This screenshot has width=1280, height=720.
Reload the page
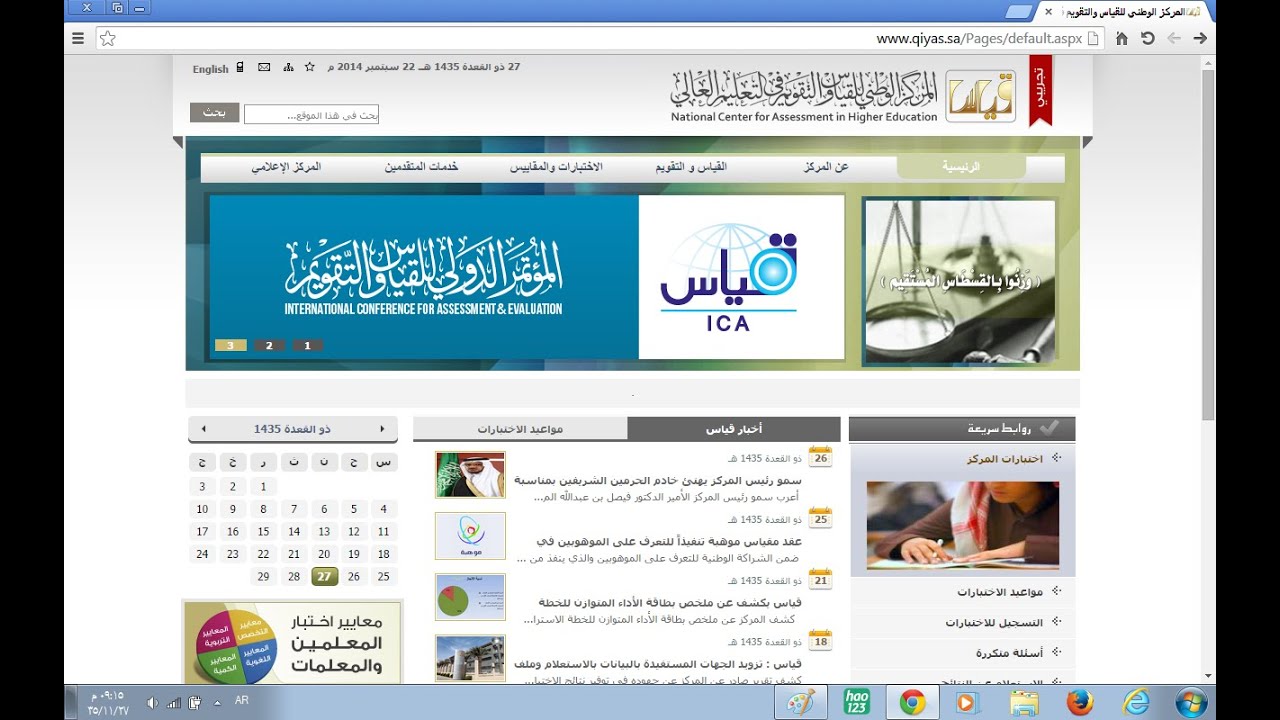[1147, 38]
